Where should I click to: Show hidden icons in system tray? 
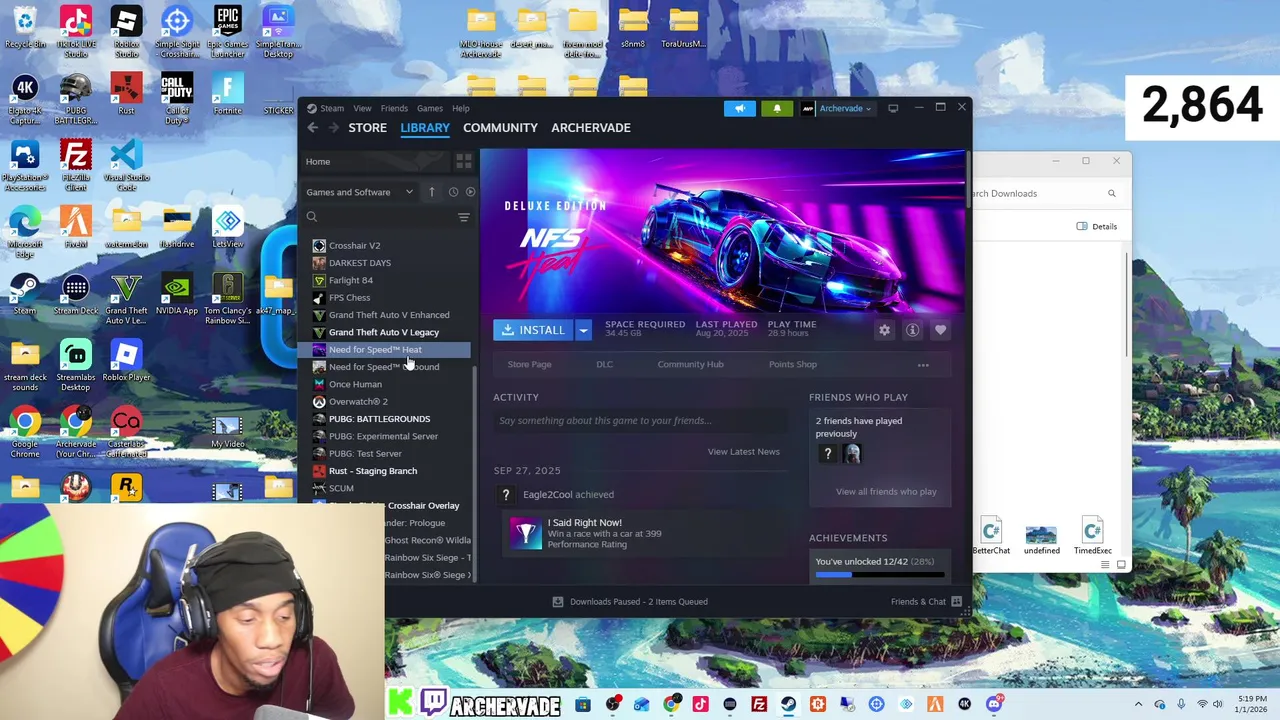(x=1138, y=705)
